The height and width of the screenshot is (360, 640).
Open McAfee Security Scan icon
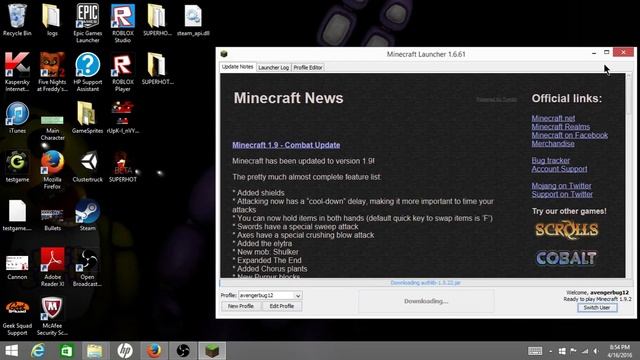point(52,316)
